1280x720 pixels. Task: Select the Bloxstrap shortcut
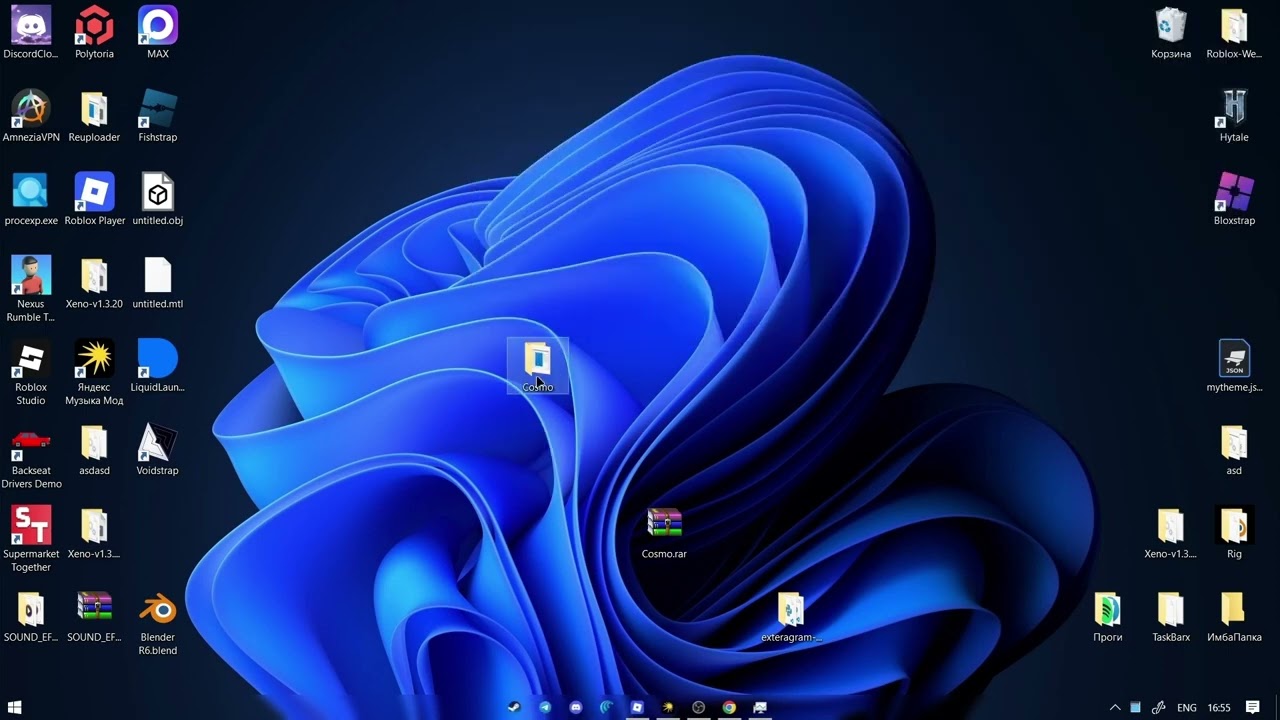pos(1234,199)
